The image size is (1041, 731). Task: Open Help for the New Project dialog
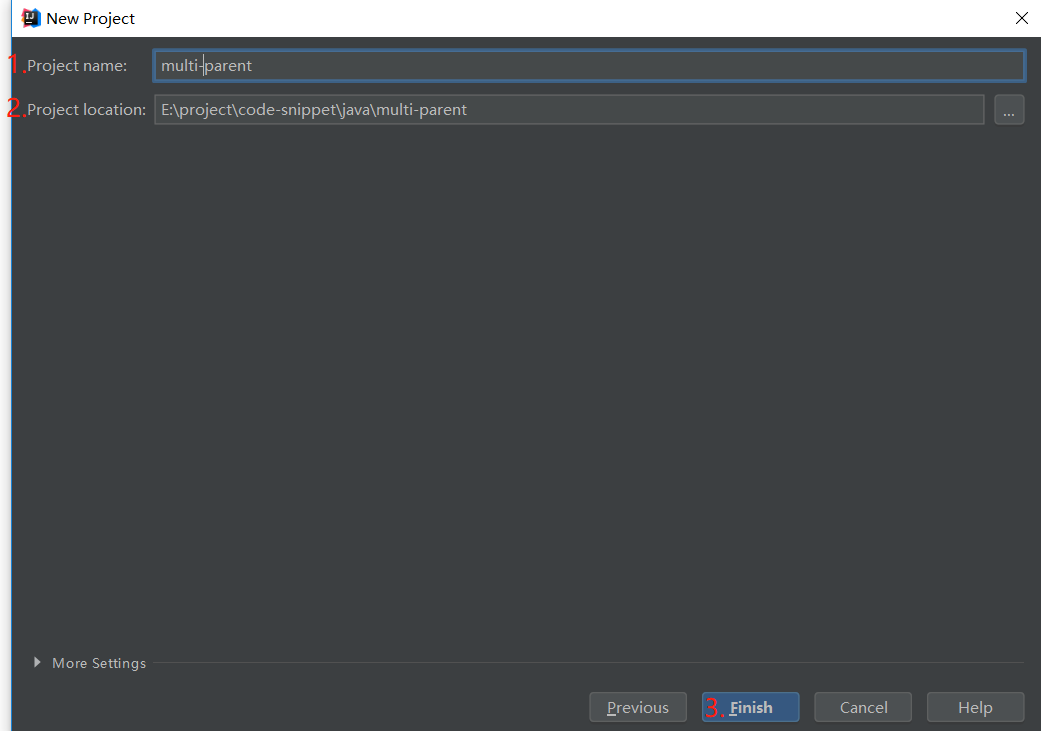(x=975, y=707)
